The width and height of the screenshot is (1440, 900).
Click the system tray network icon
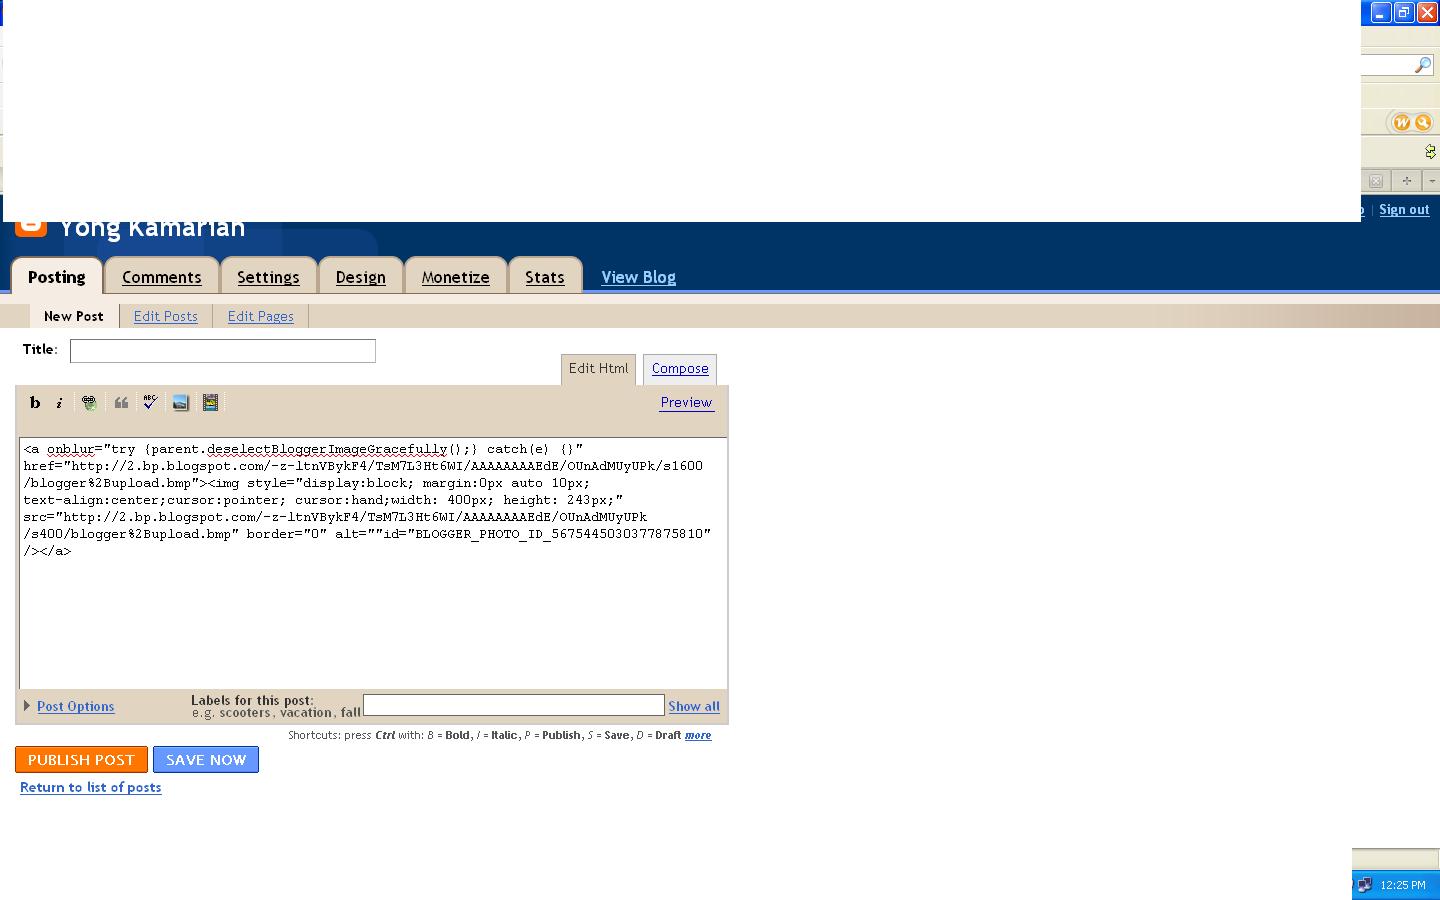click(1364, 885)
